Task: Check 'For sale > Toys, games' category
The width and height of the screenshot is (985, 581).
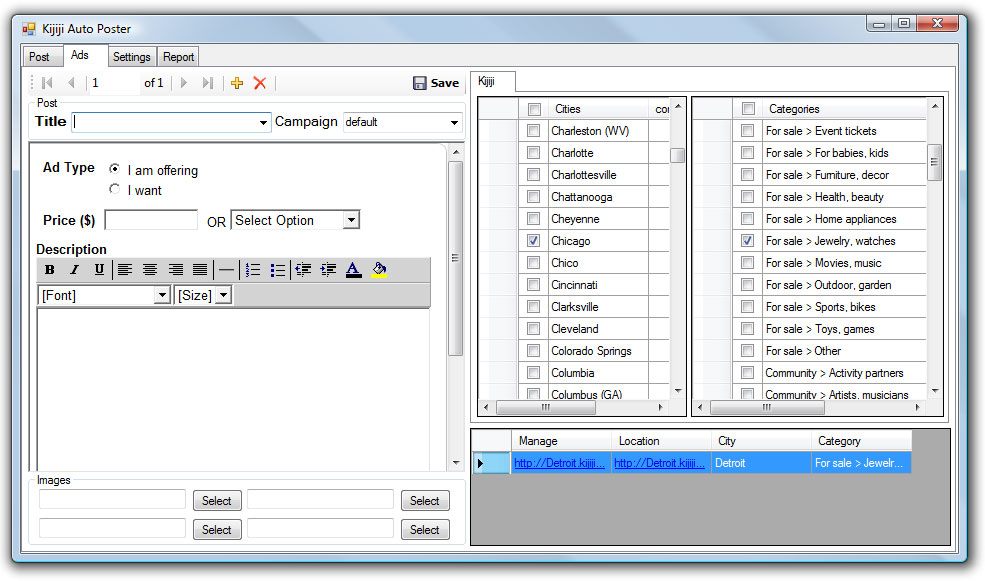Action: pos(748,329)
